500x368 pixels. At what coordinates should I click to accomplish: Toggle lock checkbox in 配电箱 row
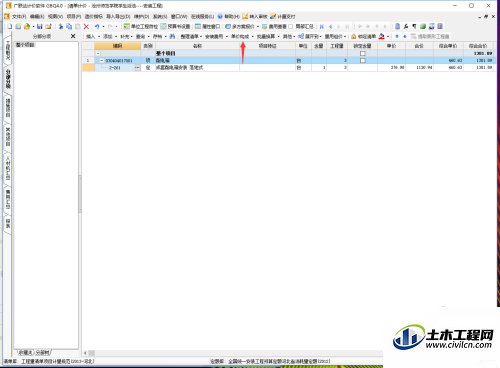point(363,61)
